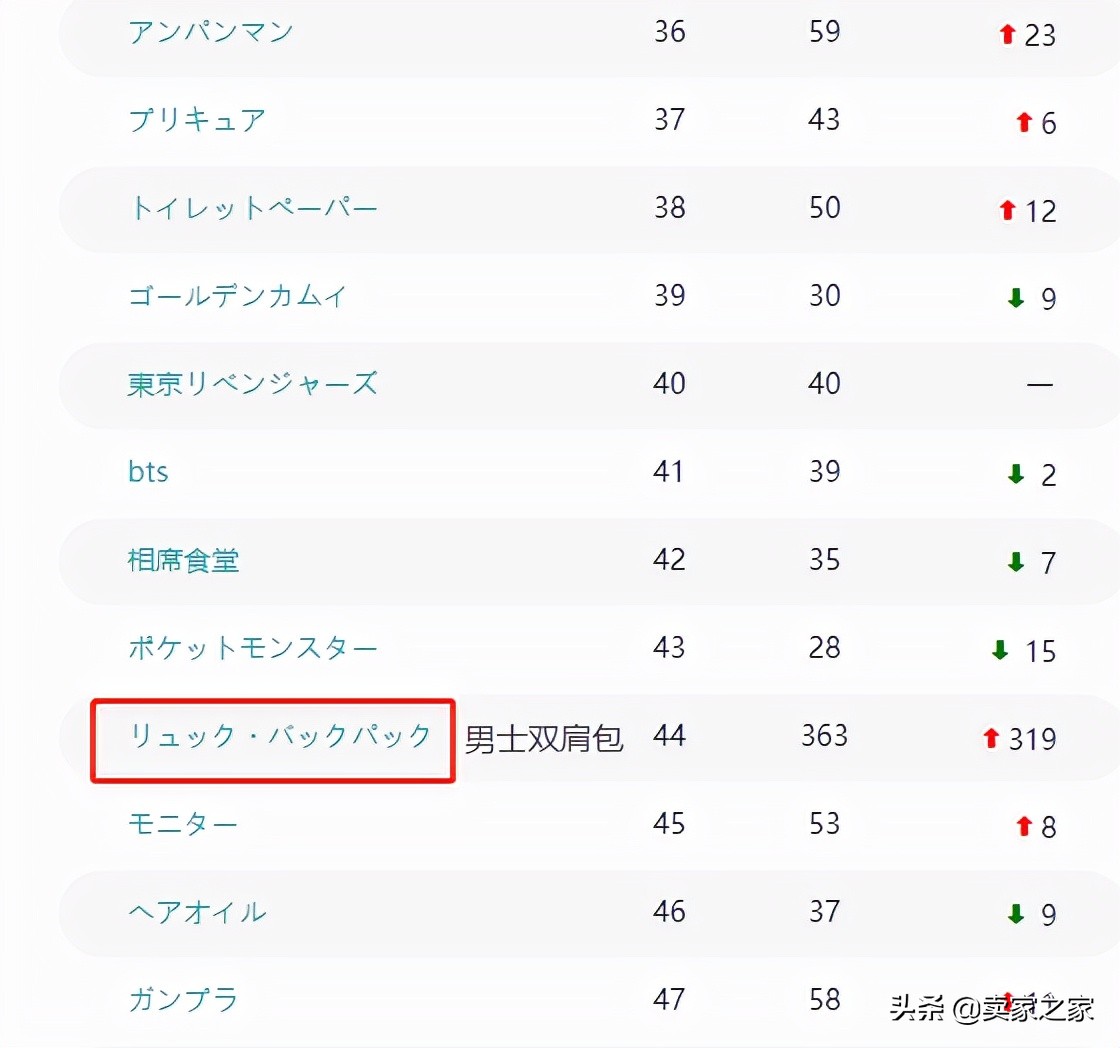This screenshot has height=1048, width=1120.
Task: Click red up arrow in モニター row
Action: click(x=1024, y=826)
